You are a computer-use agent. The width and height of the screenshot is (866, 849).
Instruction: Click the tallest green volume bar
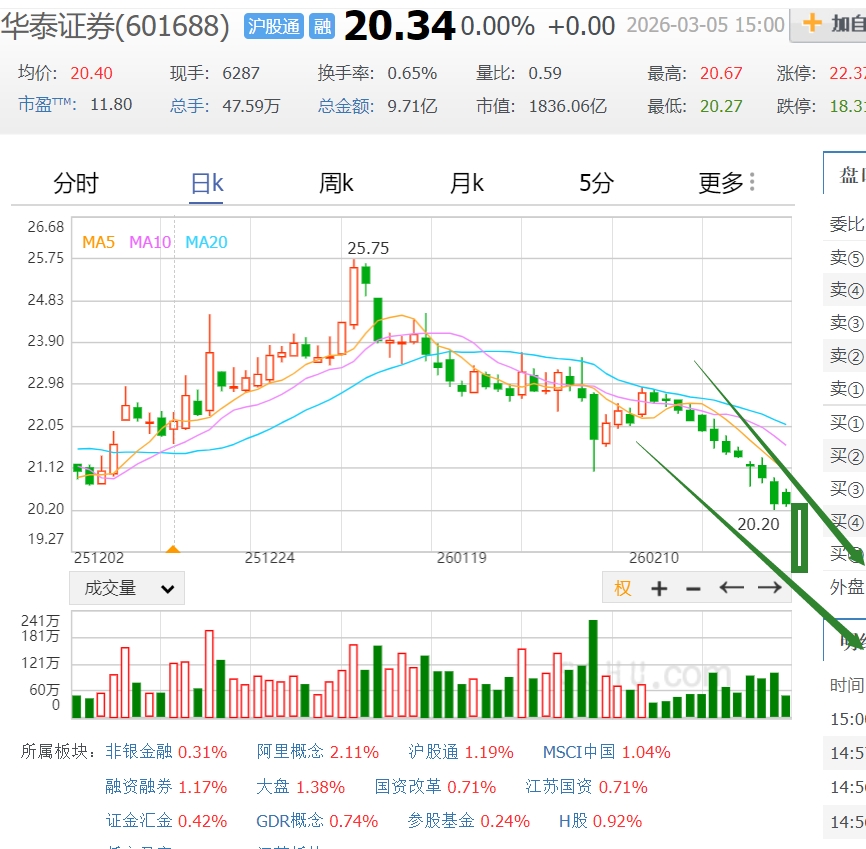[x=593, y=668]
